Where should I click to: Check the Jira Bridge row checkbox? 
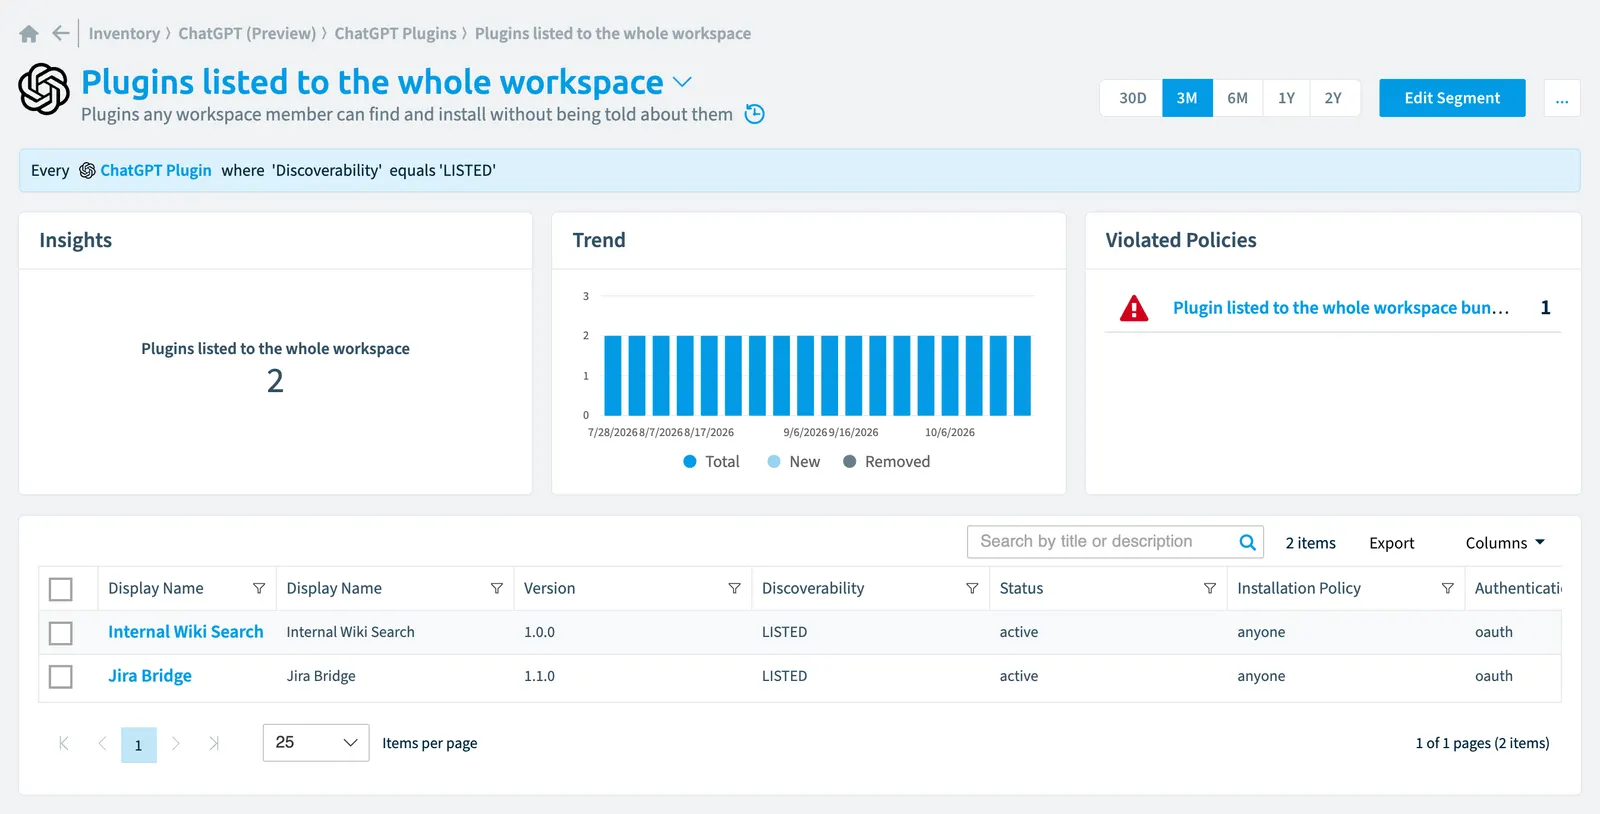pyautogui.click(x=61, y=677)
